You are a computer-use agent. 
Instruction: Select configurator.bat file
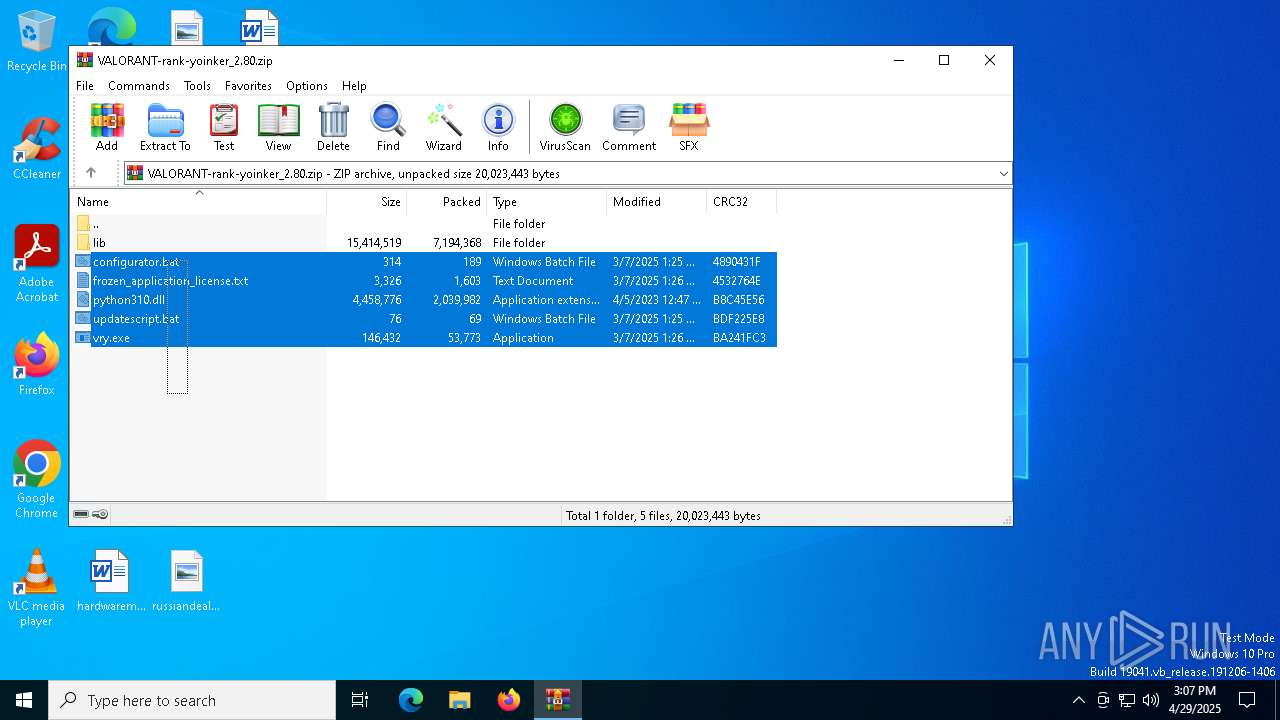[425, 262]
